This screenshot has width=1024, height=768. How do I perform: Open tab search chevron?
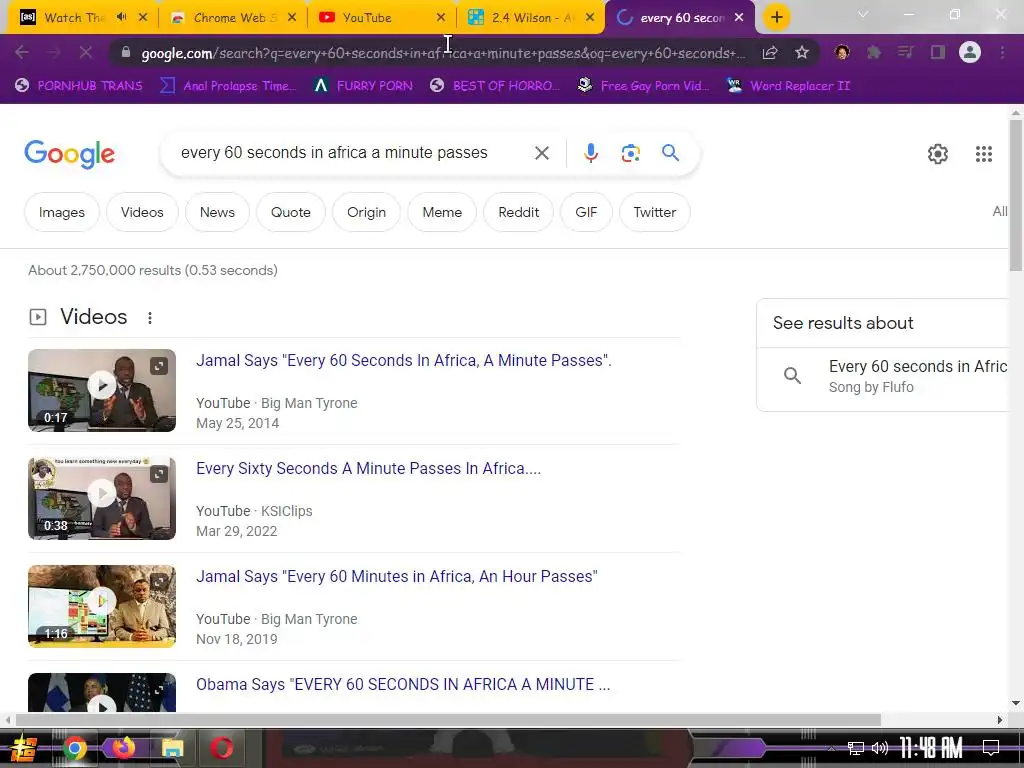click(x=863, y=14)
